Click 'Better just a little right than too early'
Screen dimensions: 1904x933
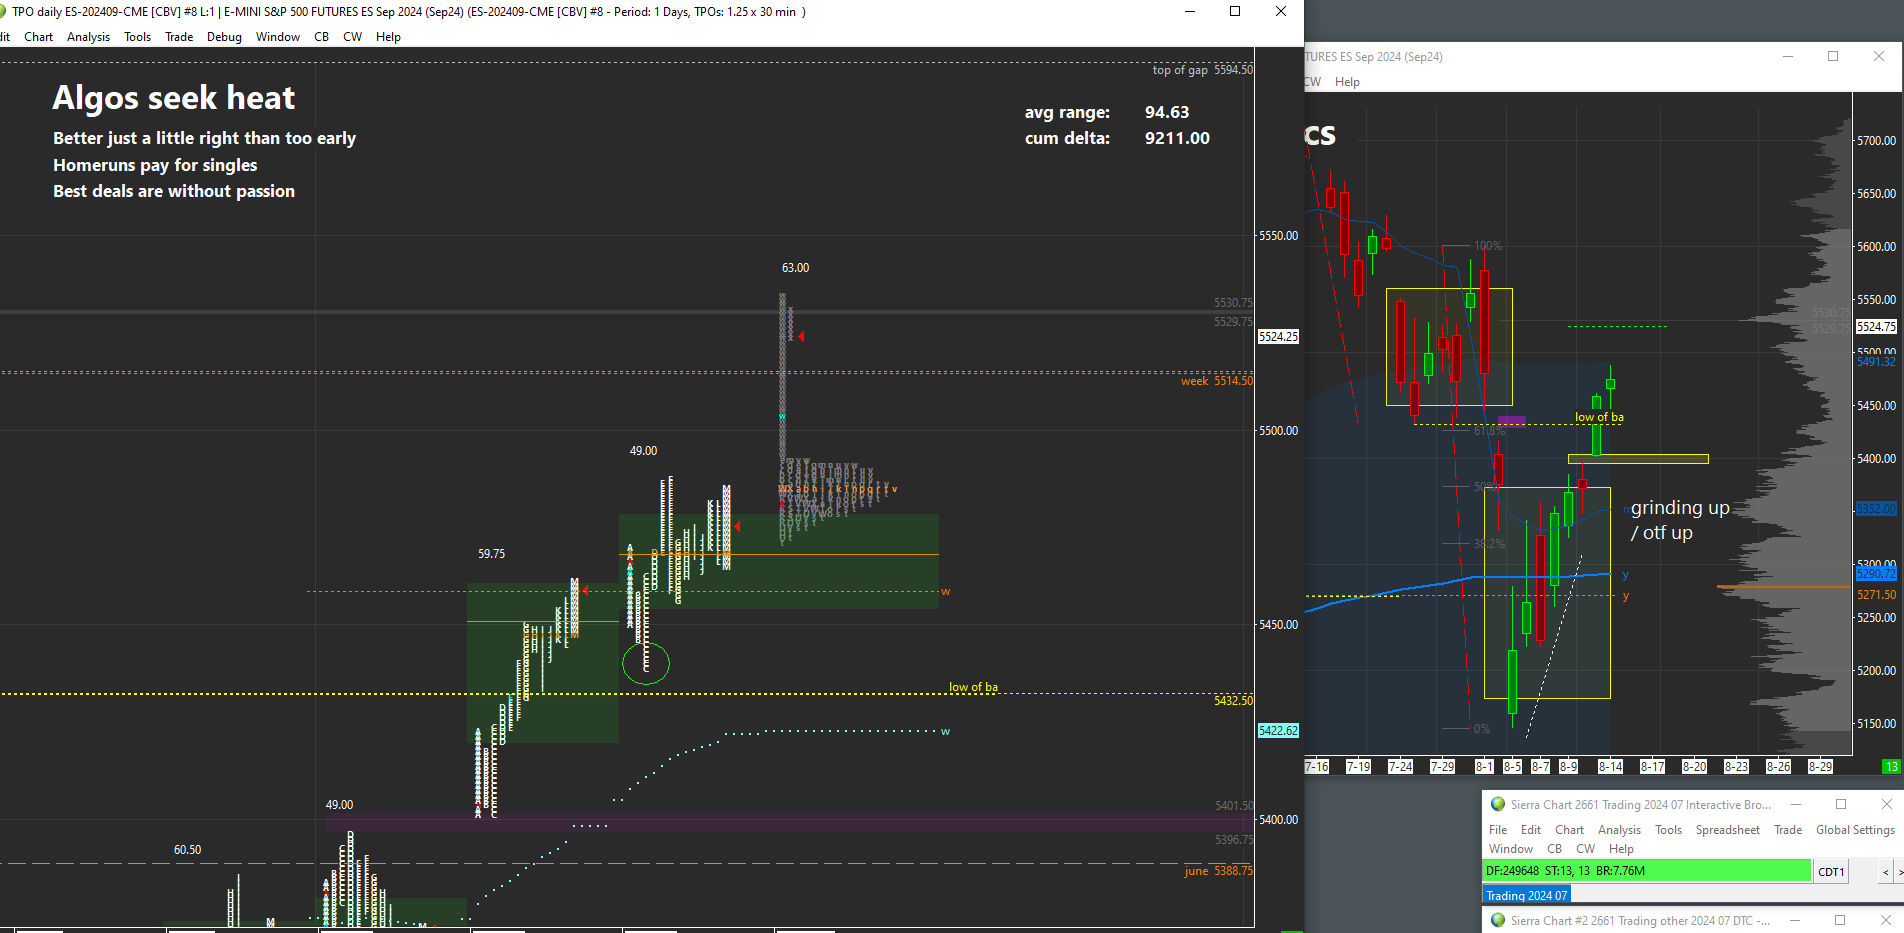[x=204, y=138]
